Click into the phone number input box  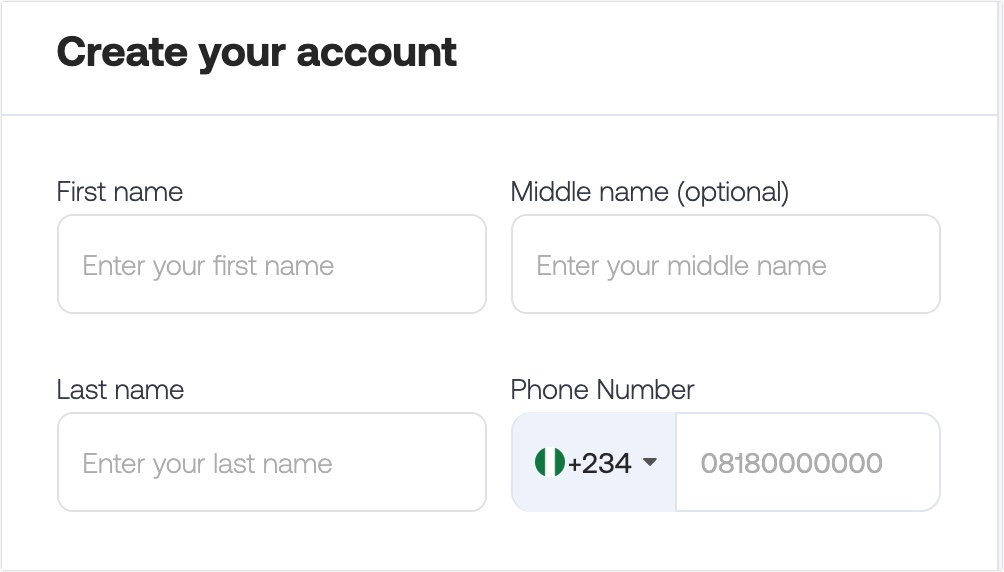point(808,462)
